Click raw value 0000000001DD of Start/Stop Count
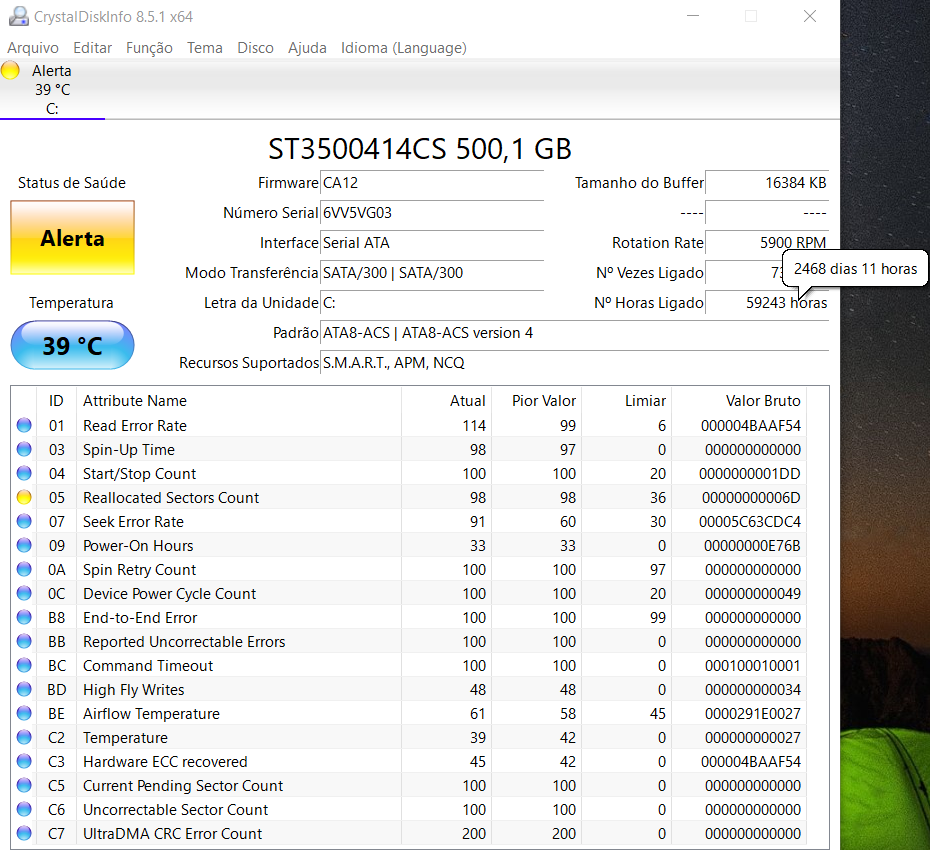 click(750, 473)
